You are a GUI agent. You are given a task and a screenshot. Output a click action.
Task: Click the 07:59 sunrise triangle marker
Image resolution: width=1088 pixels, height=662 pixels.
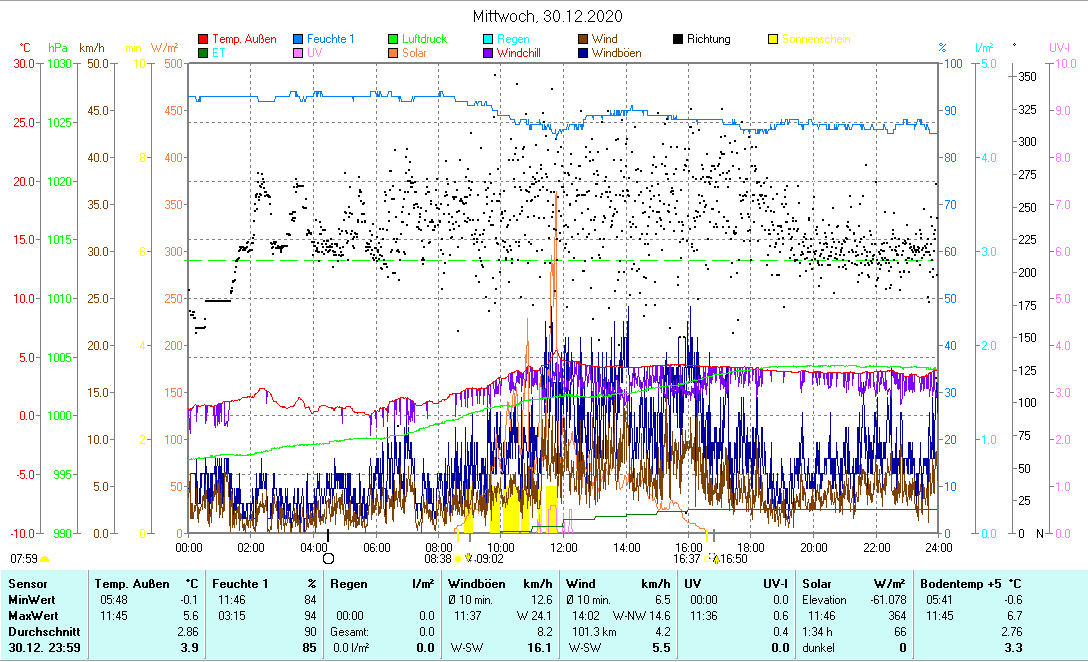pyautogui.click(x=44, y=559)
